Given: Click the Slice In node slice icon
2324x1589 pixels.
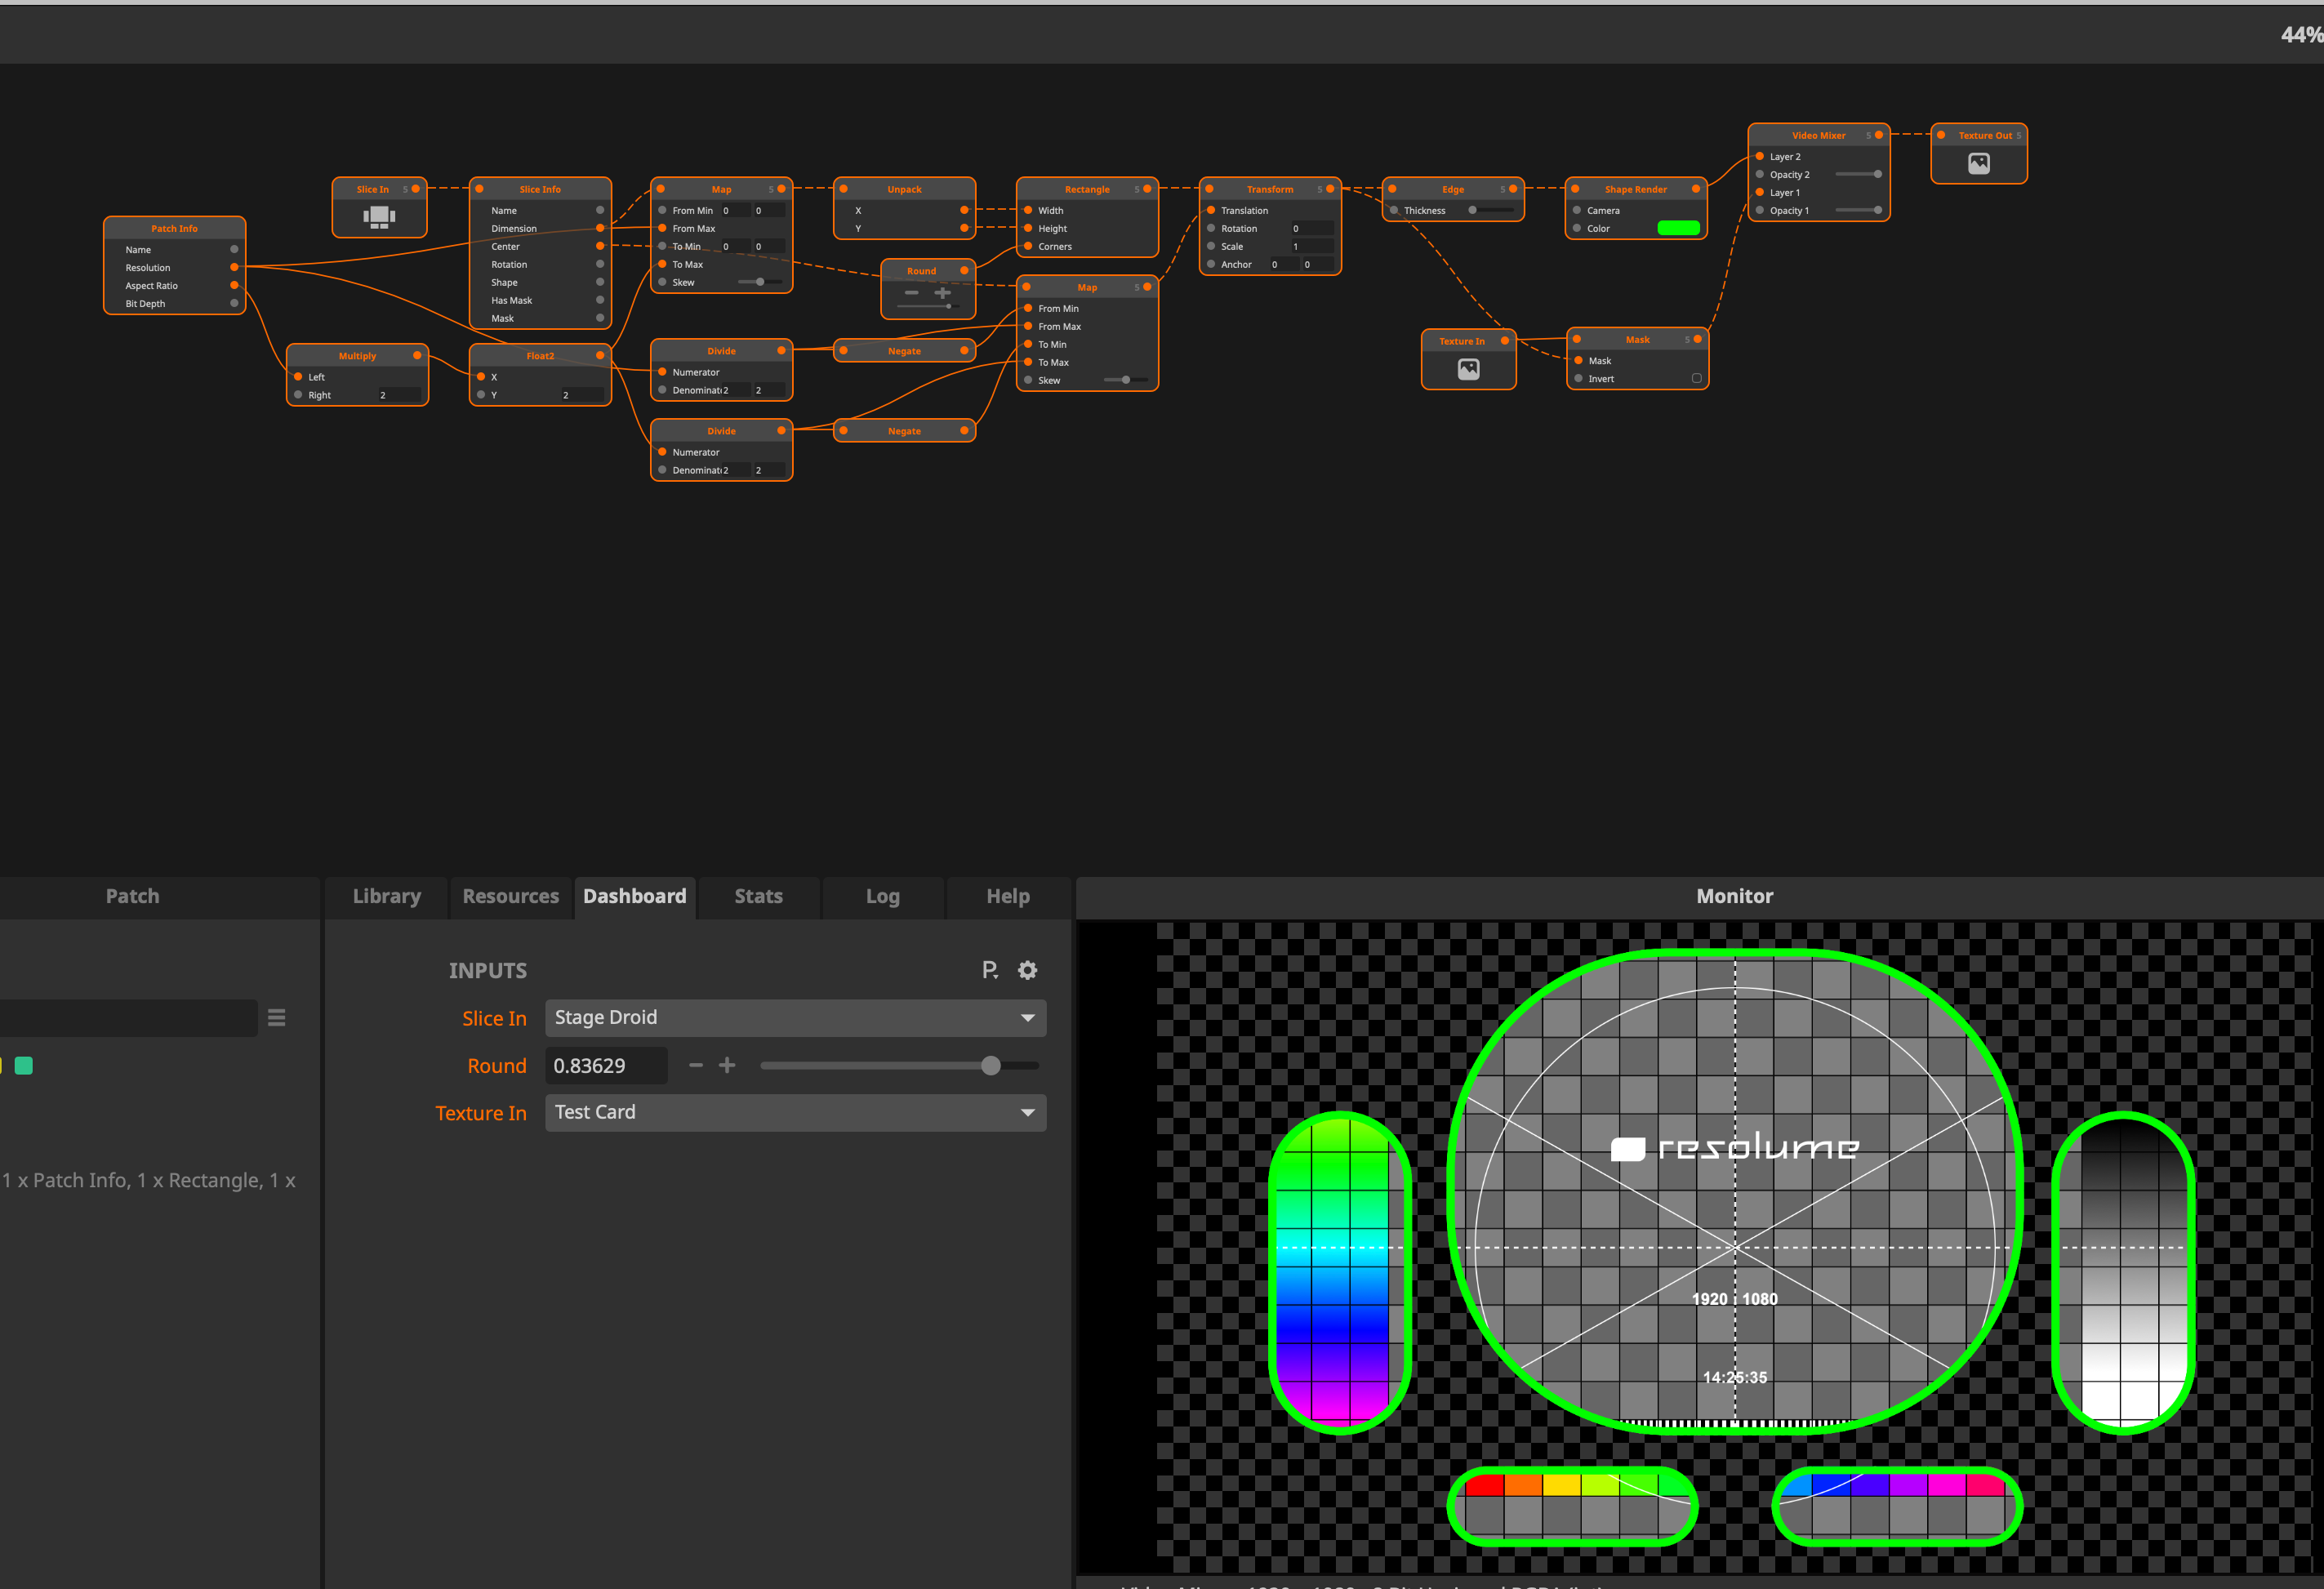Looking at the screenshot, I should [x=379, y=216].
